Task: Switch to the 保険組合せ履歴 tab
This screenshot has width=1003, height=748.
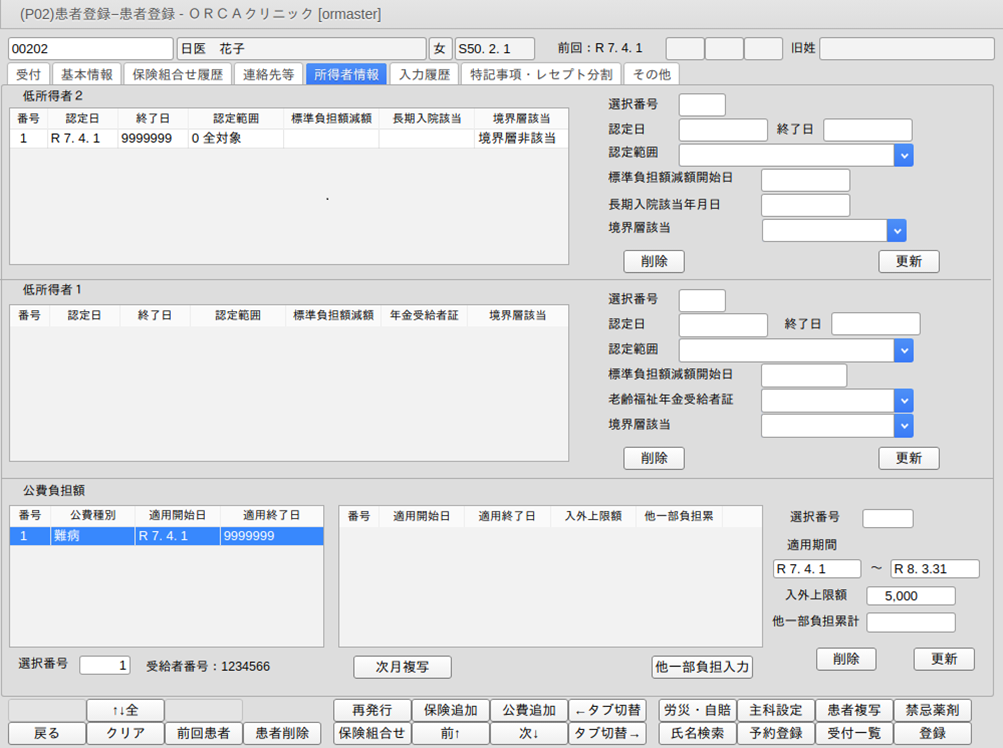Action: 178,74
